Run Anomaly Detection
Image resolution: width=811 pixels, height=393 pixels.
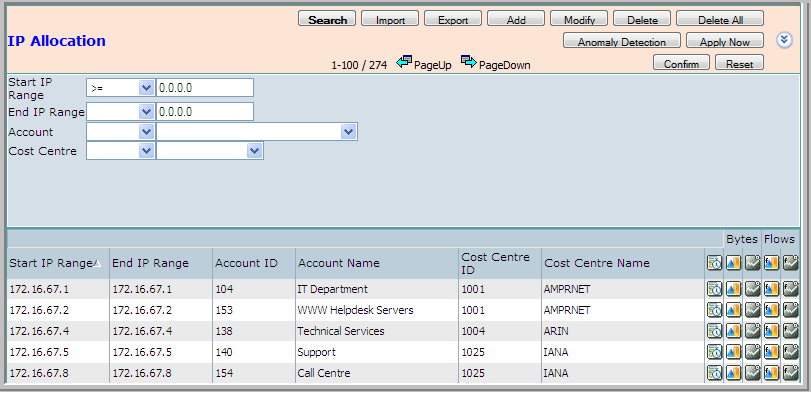pyautogui.click(x=622, y=40)
